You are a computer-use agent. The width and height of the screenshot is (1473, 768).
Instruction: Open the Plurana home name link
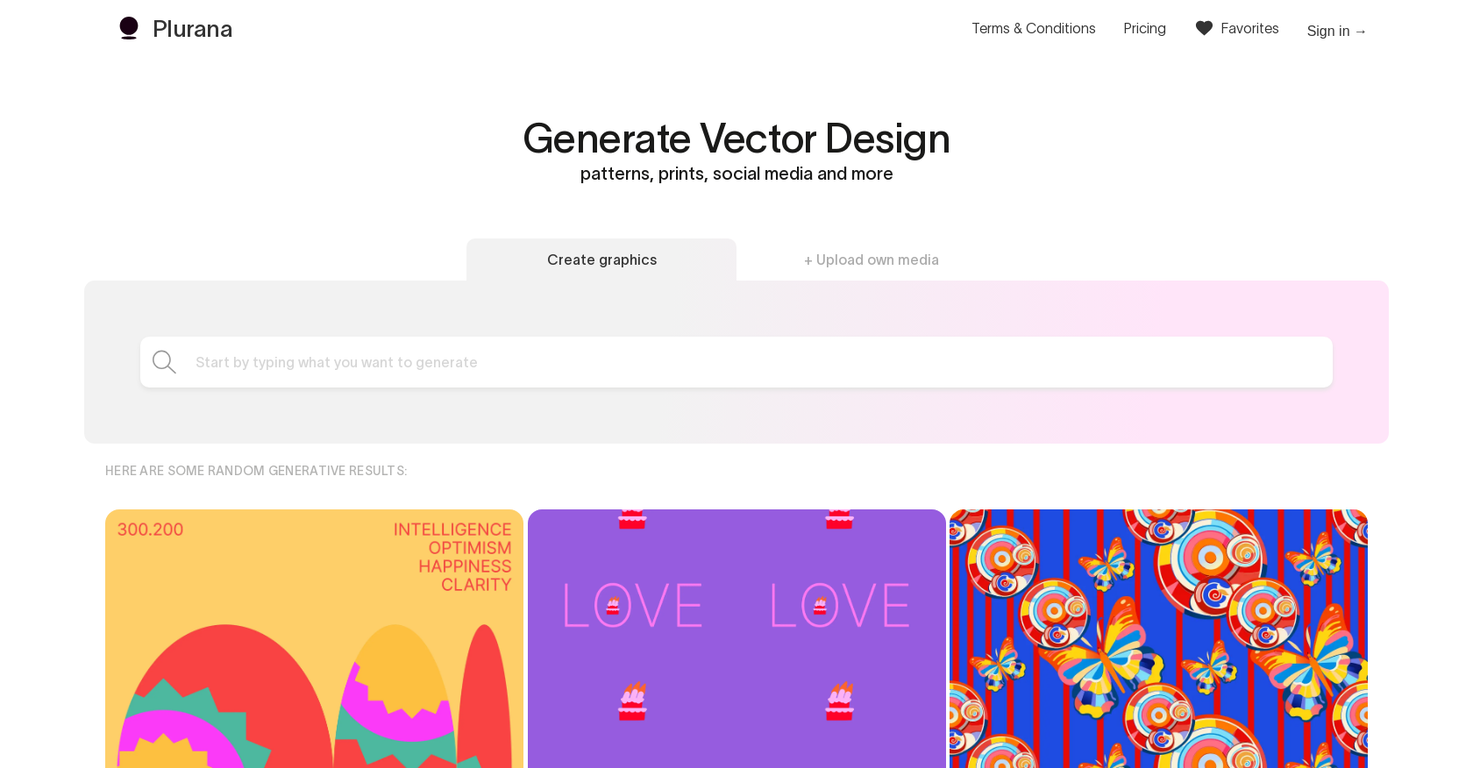[x=192, y=29]
